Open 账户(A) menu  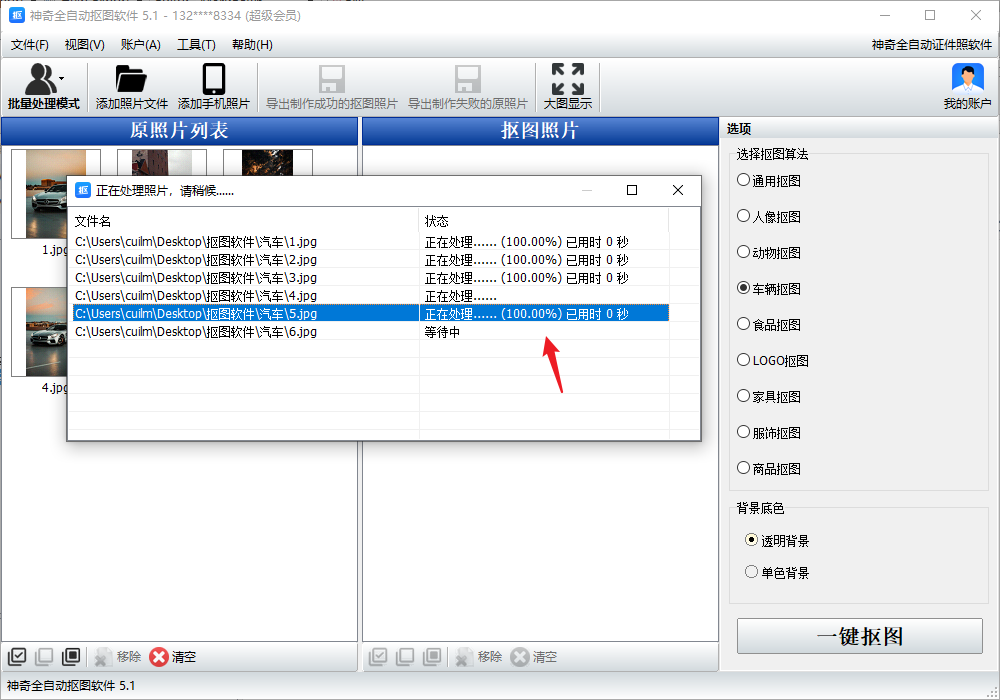click(140, 45)
